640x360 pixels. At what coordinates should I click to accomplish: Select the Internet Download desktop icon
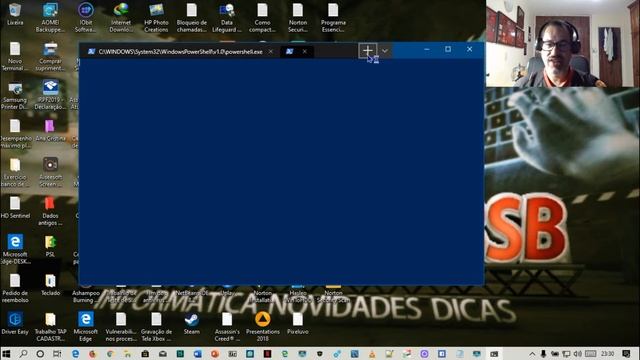121,18
